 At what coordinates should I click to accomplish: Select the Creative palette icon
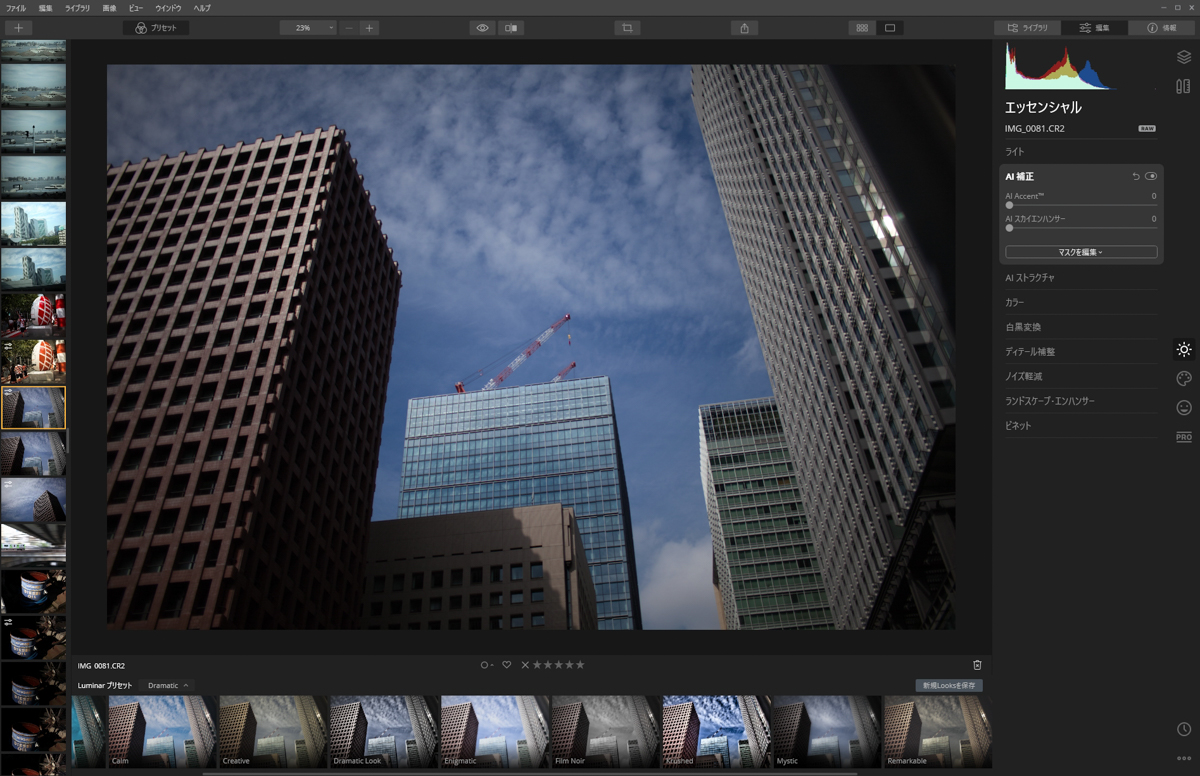1184,378
